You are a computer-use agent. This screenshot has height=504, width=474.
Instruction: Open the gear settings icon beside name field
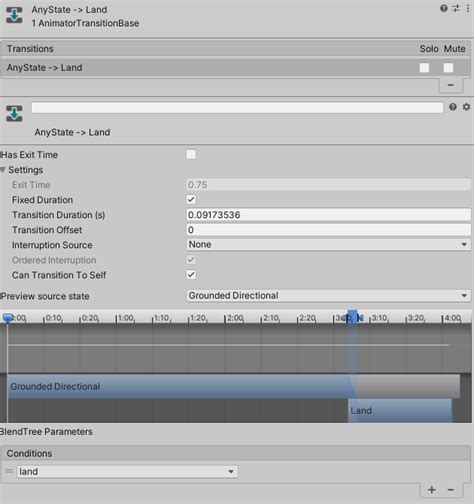pyautogui.click(x=466, y=107)
